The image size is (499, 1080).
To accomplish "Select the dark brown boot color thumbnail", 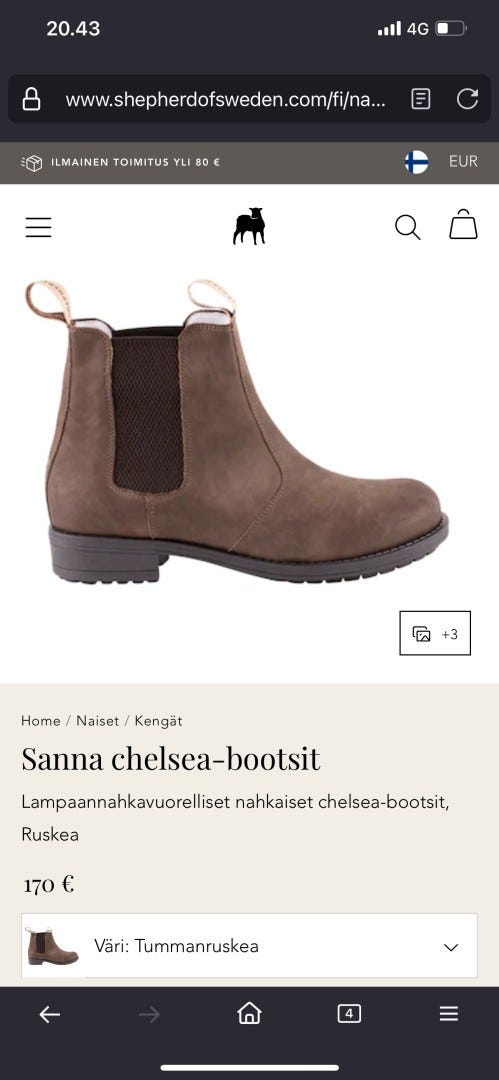I will click(52, 946).
